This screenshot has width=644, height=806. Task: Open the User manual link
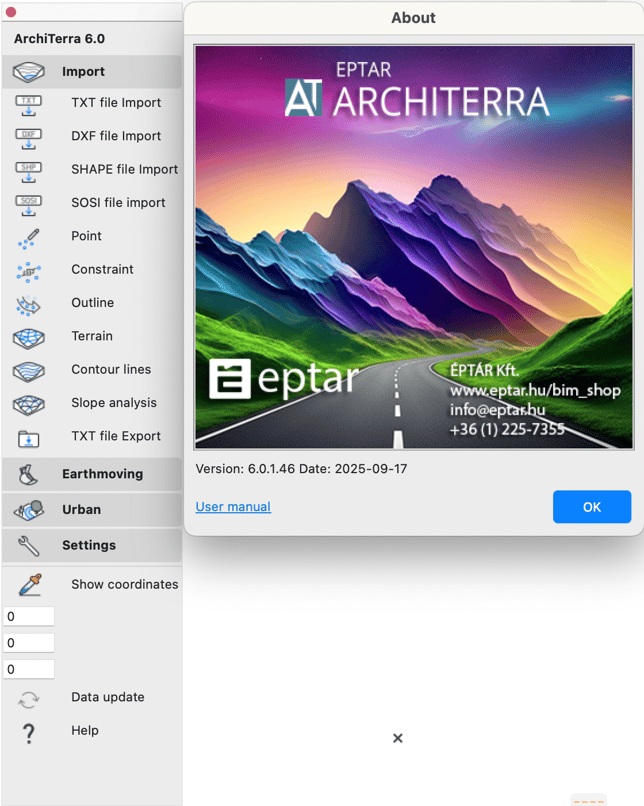[x=233, y=507]
